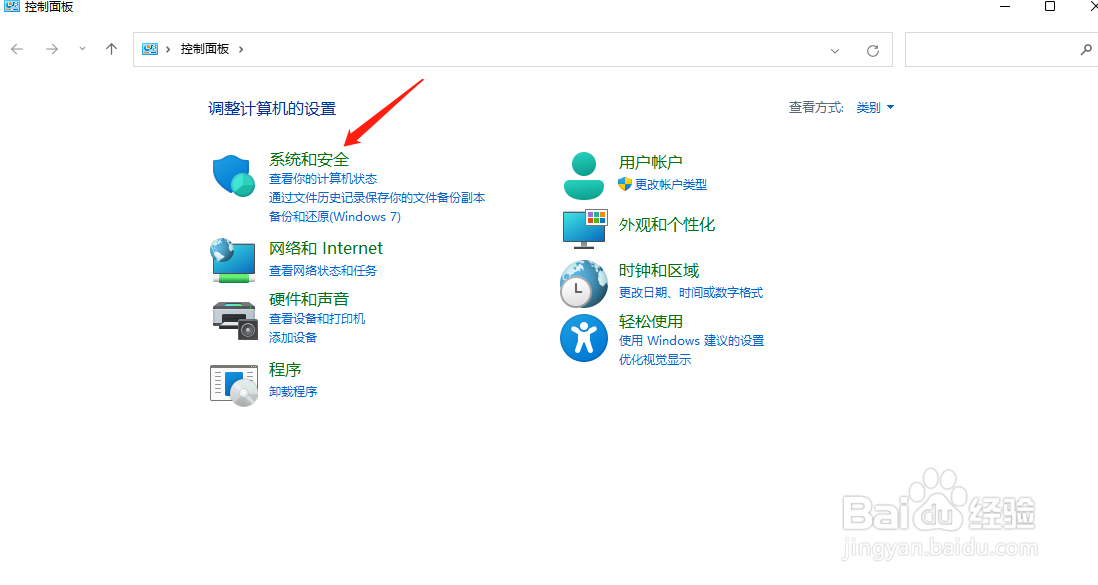The image size is (1098, 585).
Task: Open the 硬件和声音 category
Action: tap(309, 299)
